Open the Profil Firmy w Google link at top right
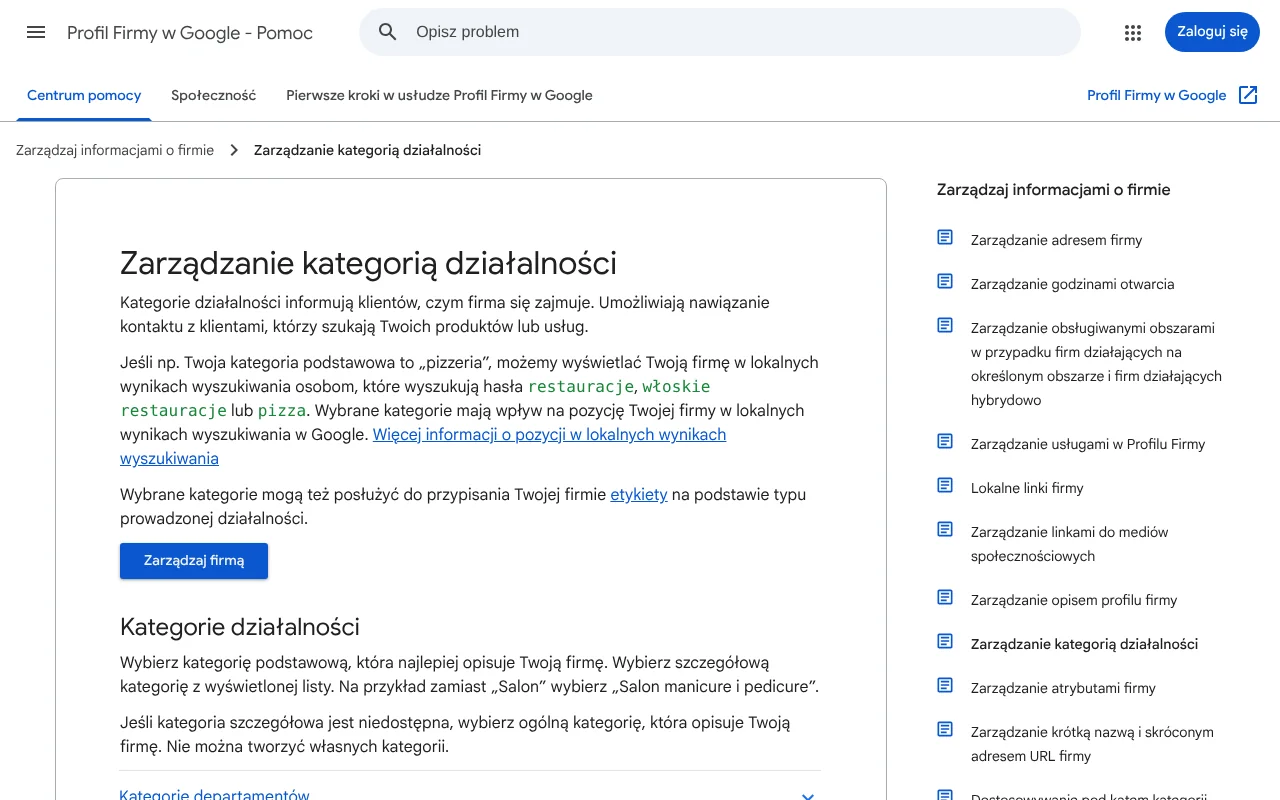This screenshot has height=800, width=1280. (1156, 95)
